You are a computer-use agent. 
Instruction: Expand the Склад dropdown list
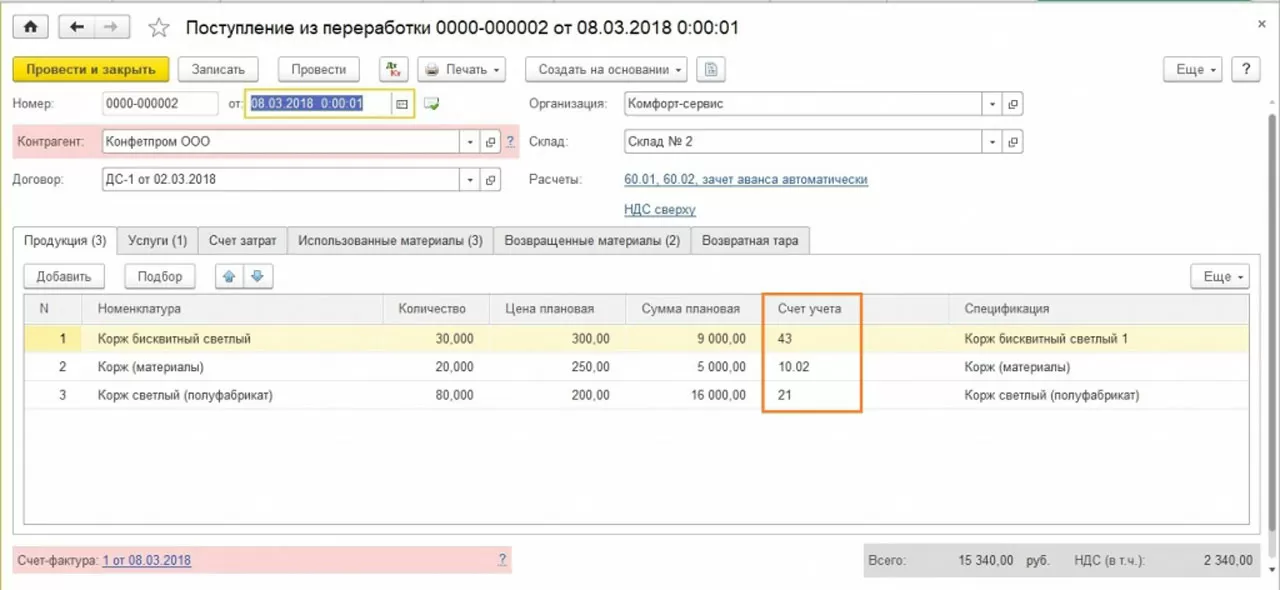pos(992,142)
